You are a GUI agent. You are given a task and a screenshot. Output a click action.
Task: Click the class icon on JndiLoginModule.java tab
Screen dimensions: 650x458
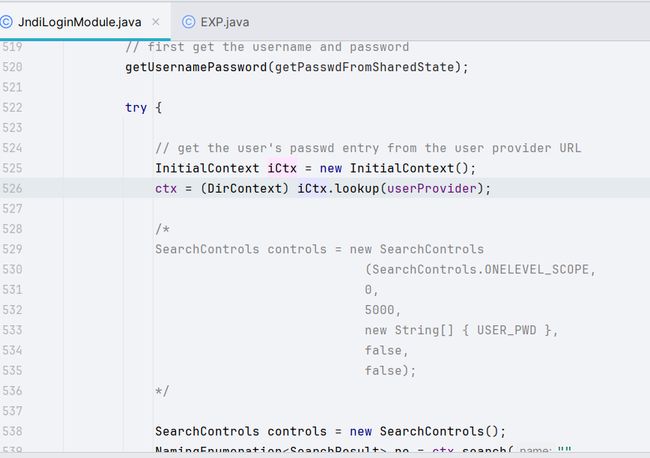click(6, 22)
